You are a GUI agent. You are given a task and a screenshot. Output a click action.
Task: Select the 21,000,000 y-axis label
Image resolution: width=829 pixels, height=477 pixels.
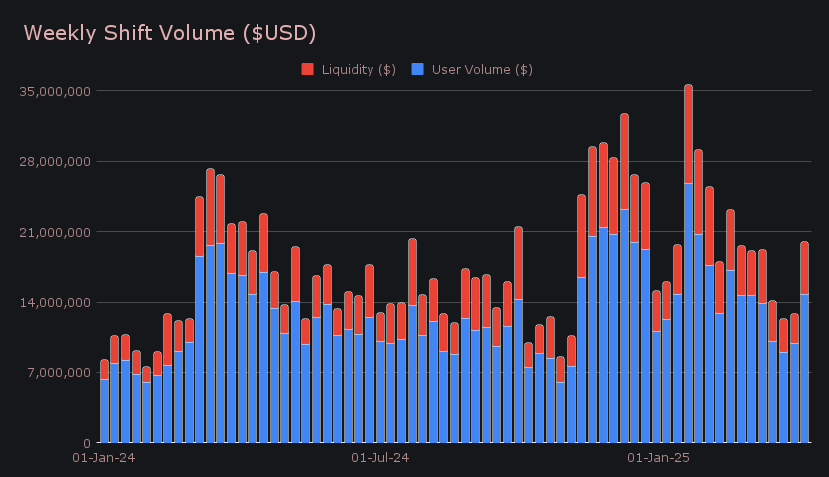55,232
